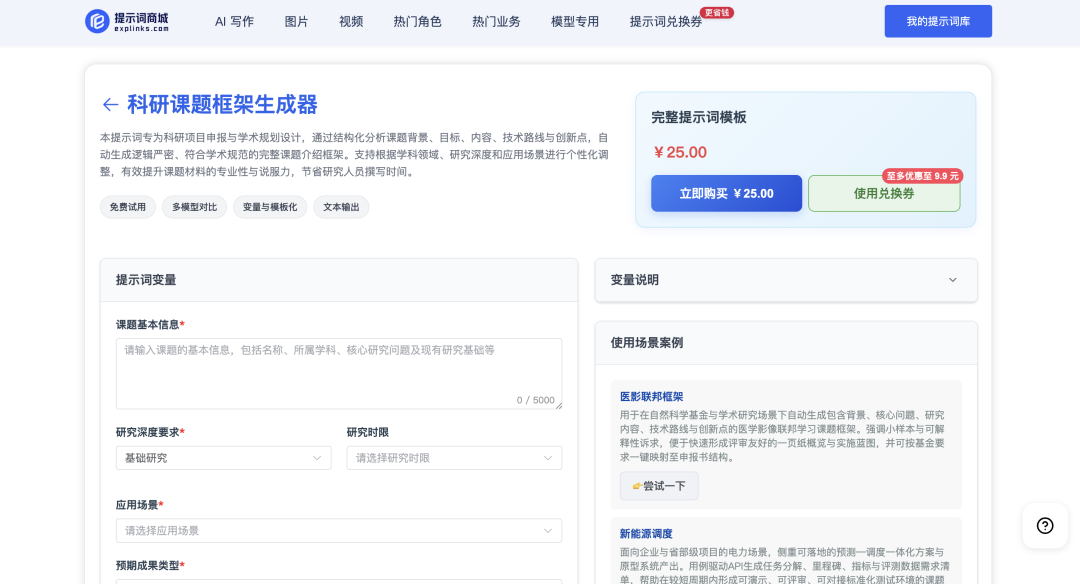The width and height of the screenshot is (1080, 584).
Task: Click 尝试一下 under 医影联邦框架
Action: pos(658,486)
